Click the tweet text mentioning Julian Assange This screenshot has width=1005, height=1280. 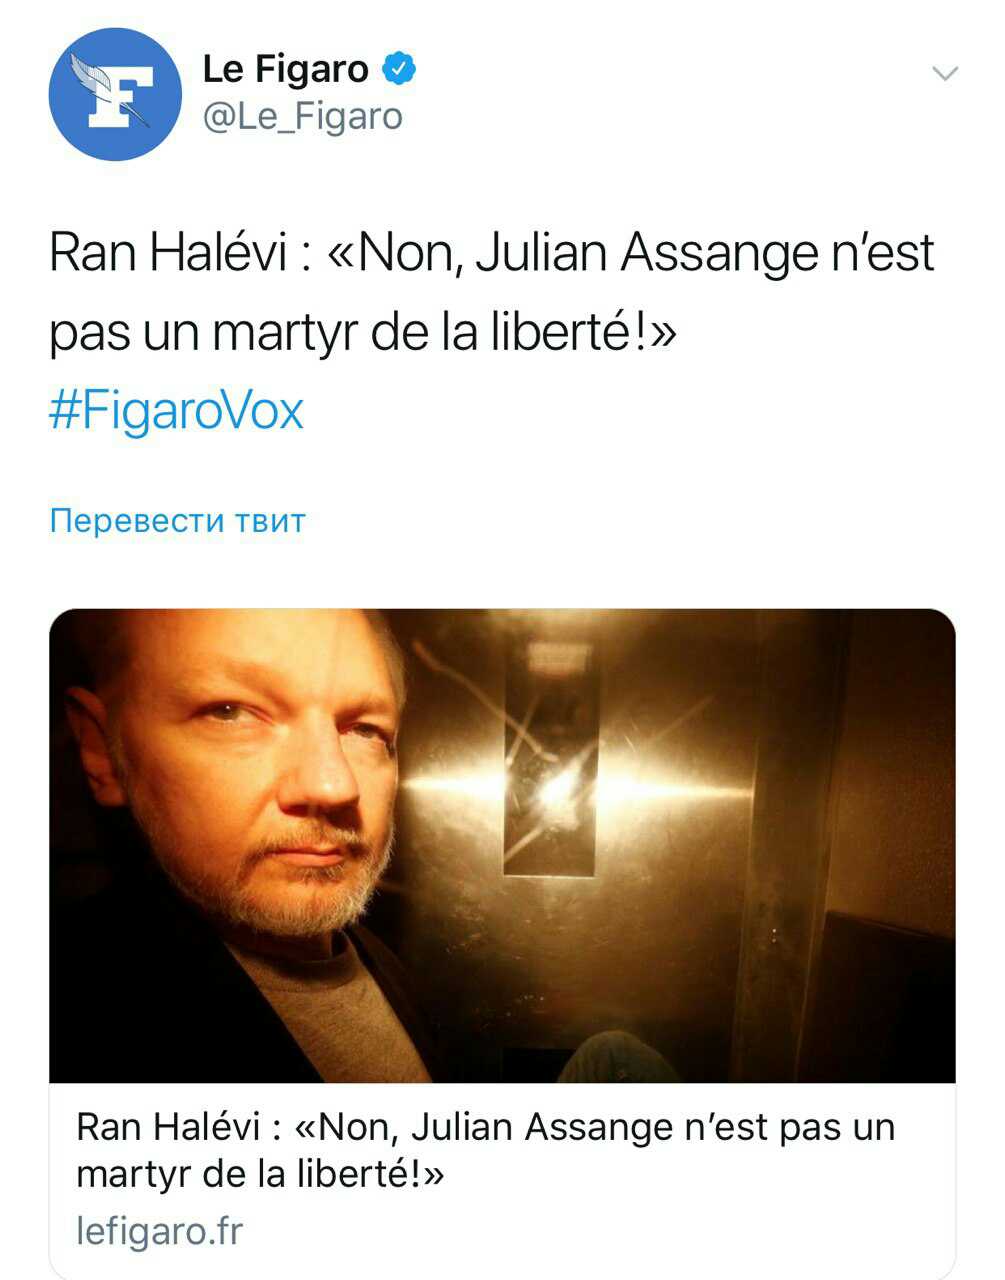click(x=492, y=291)
